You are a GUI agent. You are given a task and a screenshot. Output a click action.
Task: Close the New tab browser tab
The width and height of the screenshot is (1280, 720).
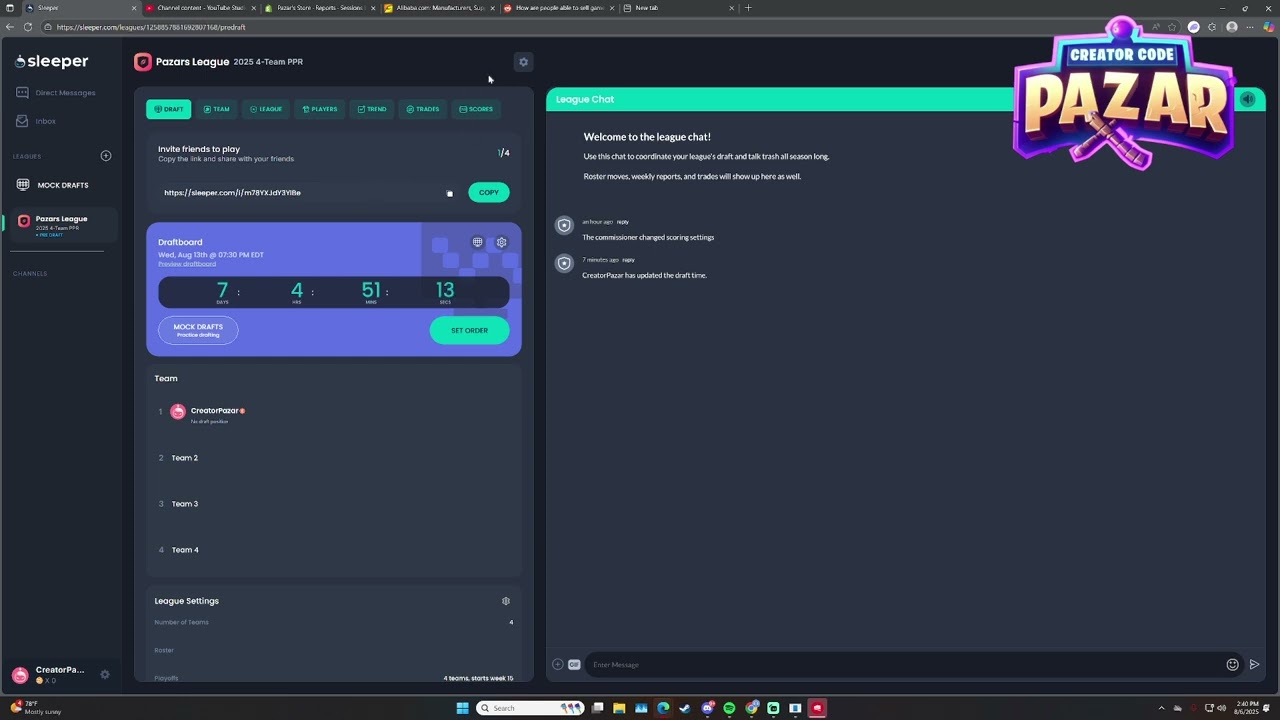point(731,8)
